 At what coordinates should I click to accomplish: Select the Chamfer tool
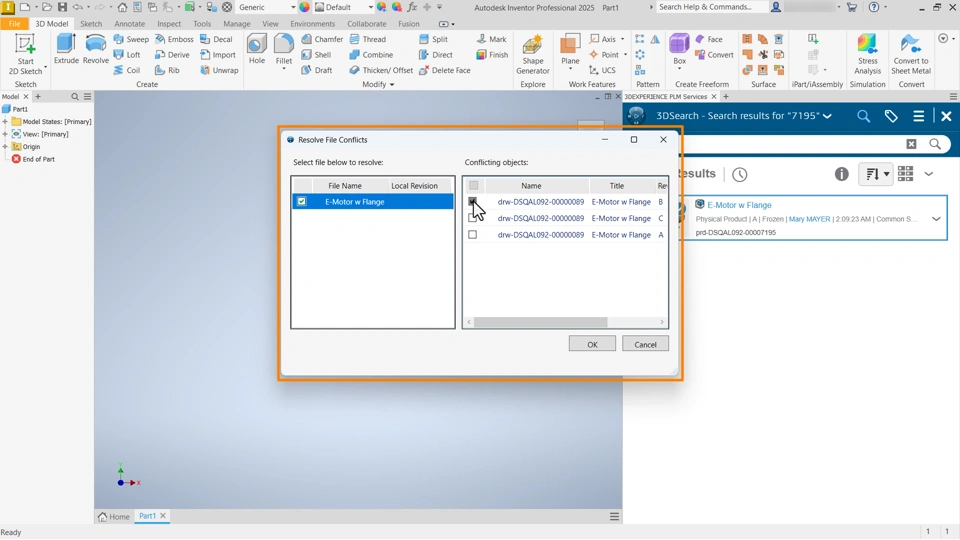click(322, 39)
